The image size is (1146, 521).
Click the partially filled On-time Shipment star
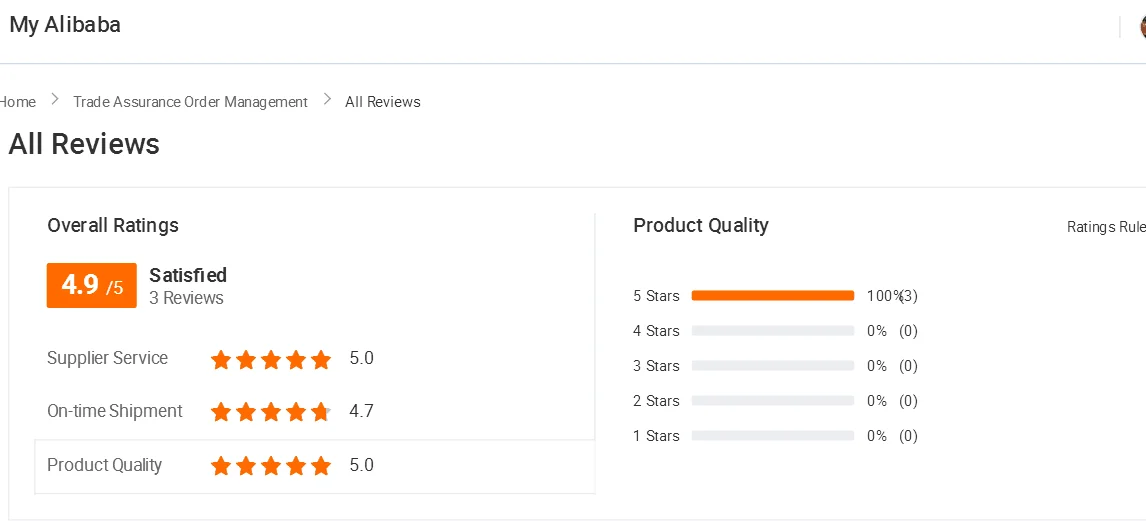coord(321,412)
